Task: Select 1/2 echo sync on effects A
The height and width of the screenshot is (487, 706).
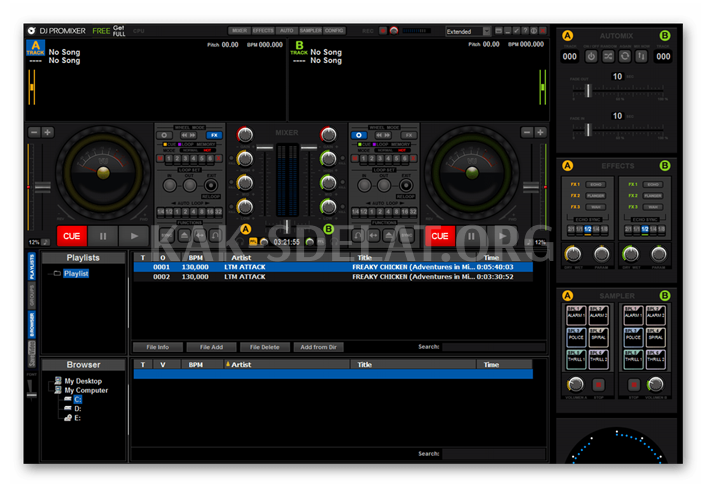Action: (588, 229)
